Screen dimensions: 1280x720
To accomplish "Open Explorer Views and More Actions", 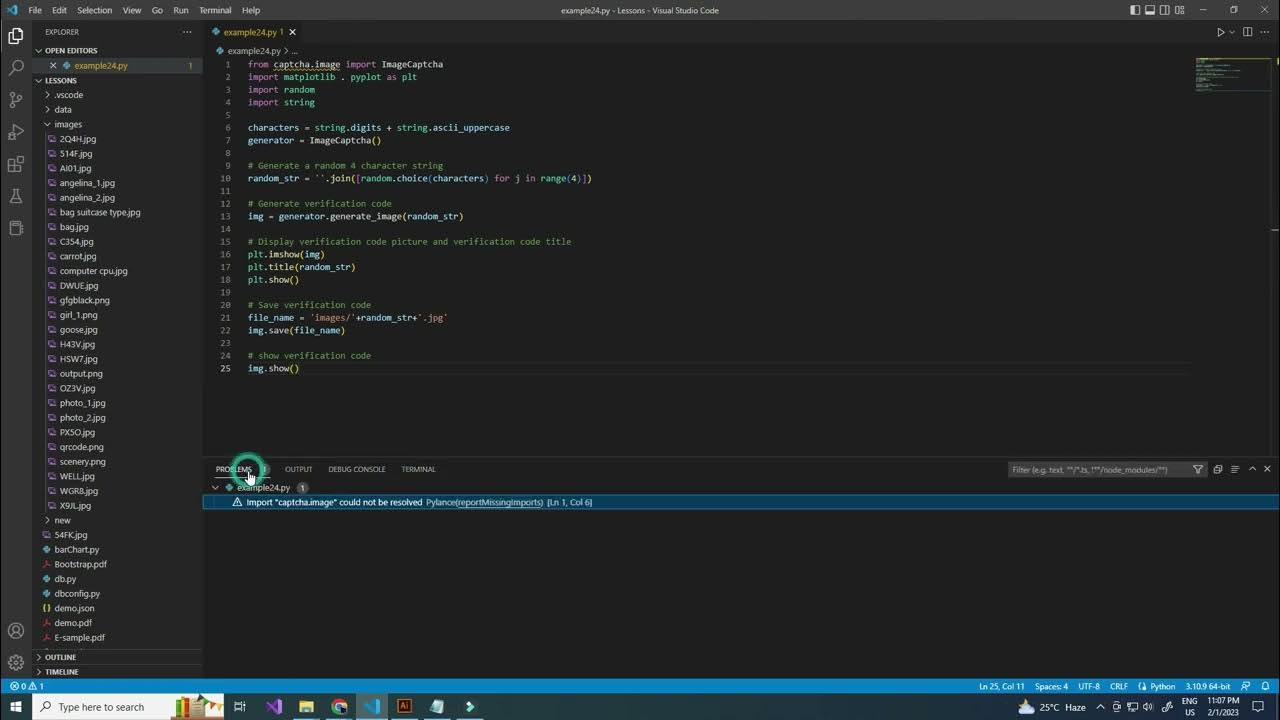I will coord(187,32).
